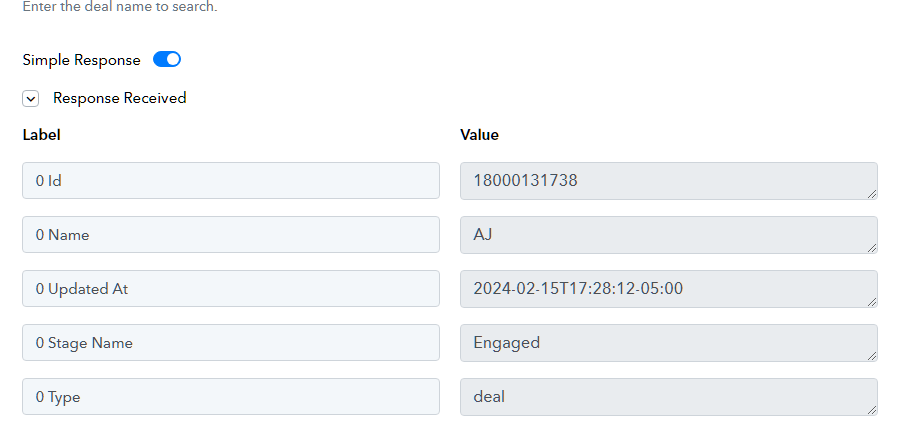Select the 0 Stage Name label field
This screenshot has width=897, height=428.
[x=231, y=343]
